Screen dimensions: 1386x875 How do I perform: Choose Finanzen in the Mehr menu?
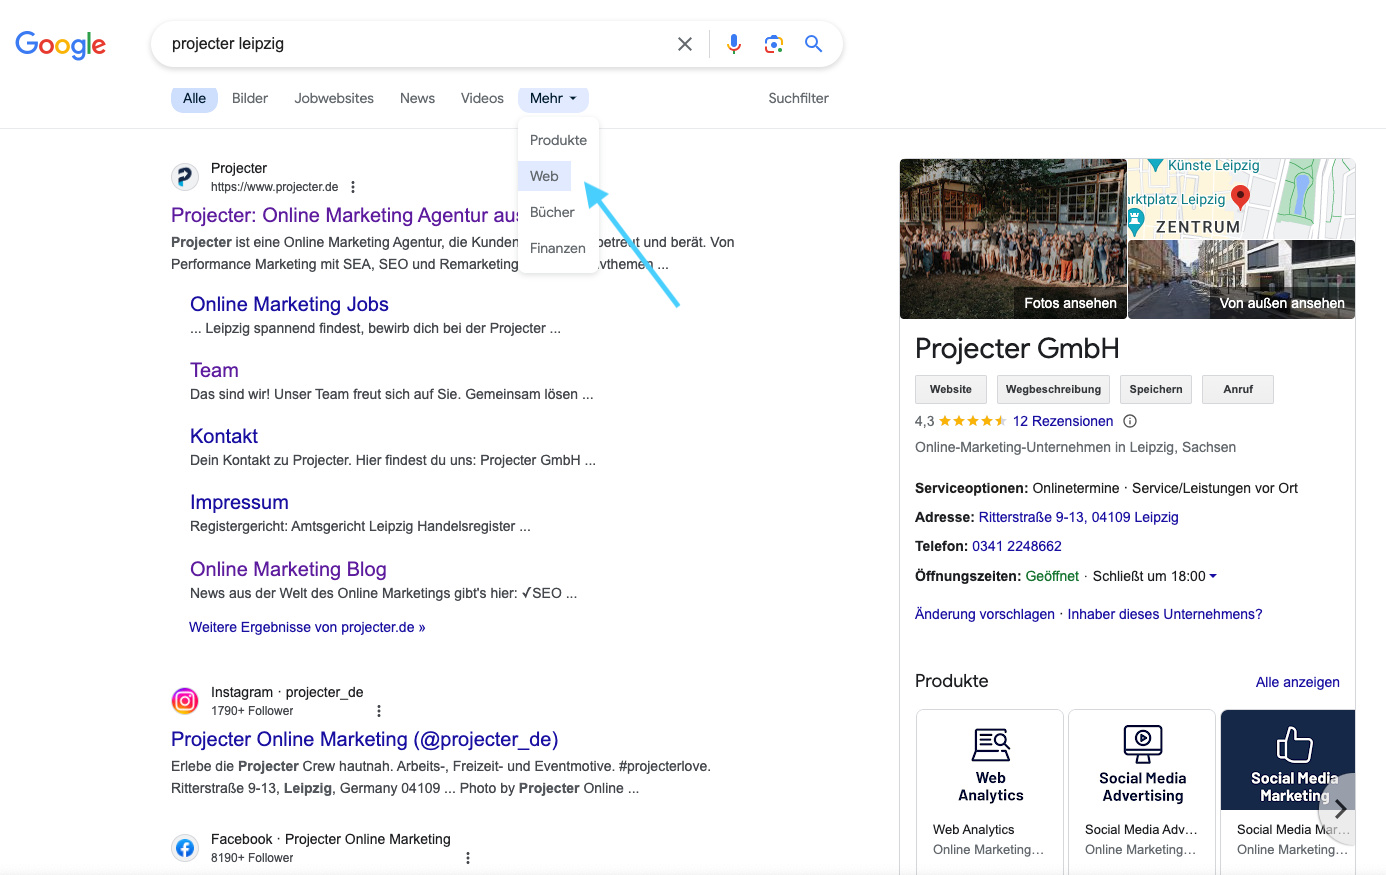coord(557,248)
